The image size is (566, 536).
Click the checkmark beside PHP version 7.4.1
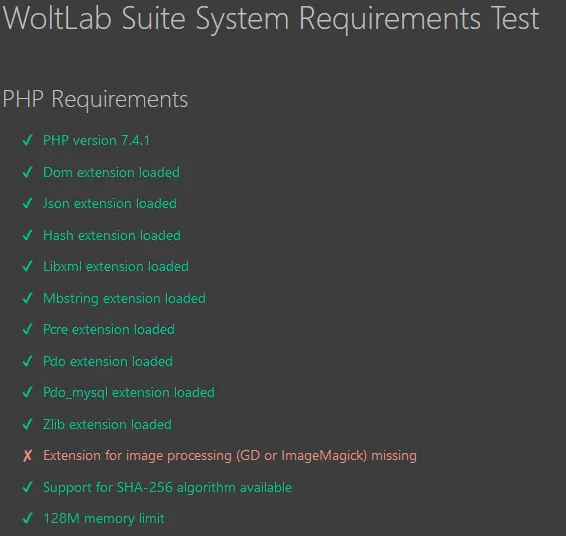pyautogui.click(x=27, y=140)
